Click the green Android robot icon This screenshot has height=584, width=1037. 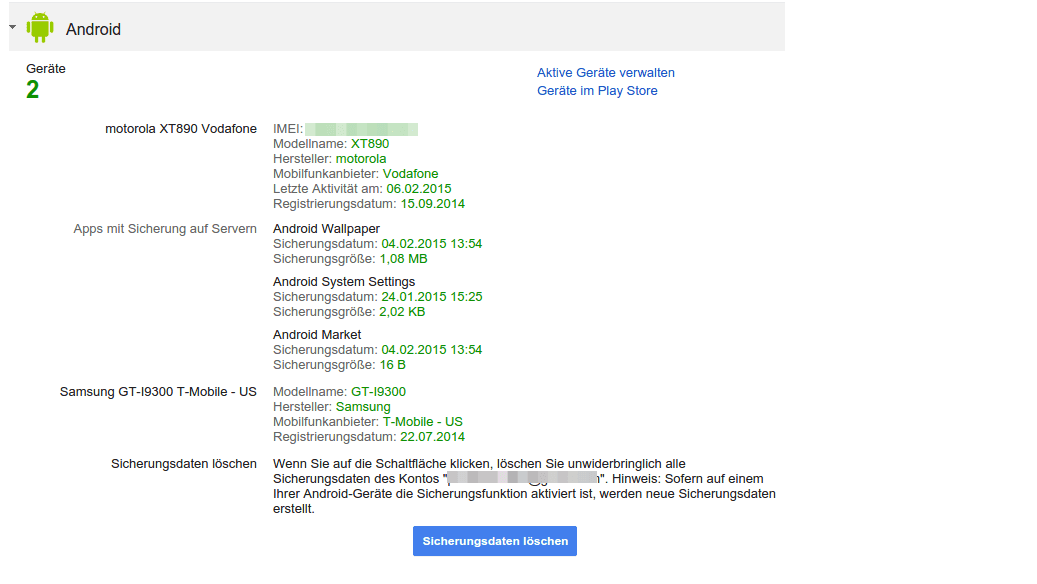[40, 28]
